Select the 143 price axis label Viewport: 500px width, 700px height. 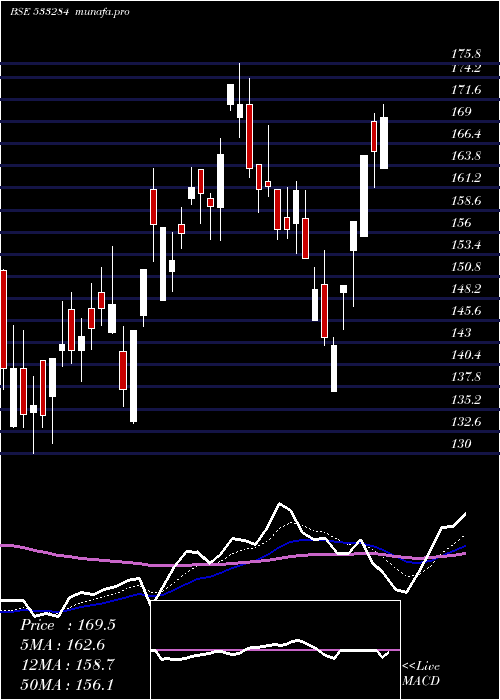(462, 333)
